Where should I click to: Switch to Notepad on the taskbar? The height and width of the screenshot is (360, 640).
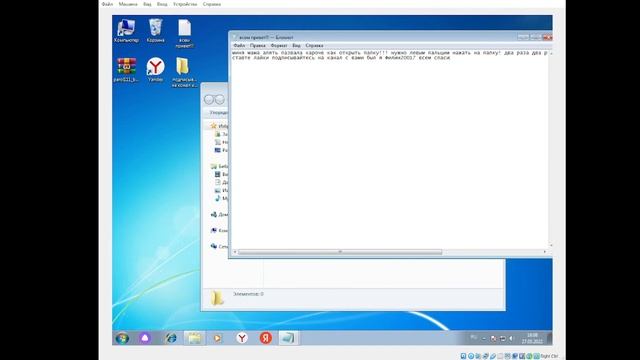[x=288, y=338]
